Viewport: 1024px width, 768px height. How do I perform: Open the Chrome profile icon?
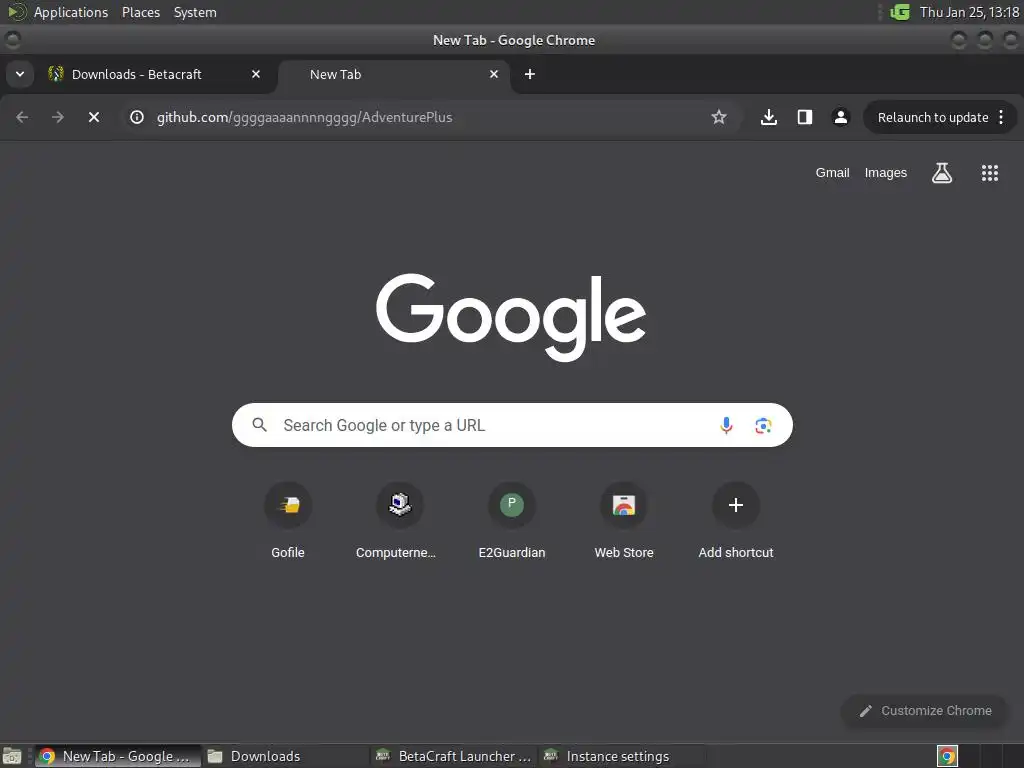click(x=840, y=117)
